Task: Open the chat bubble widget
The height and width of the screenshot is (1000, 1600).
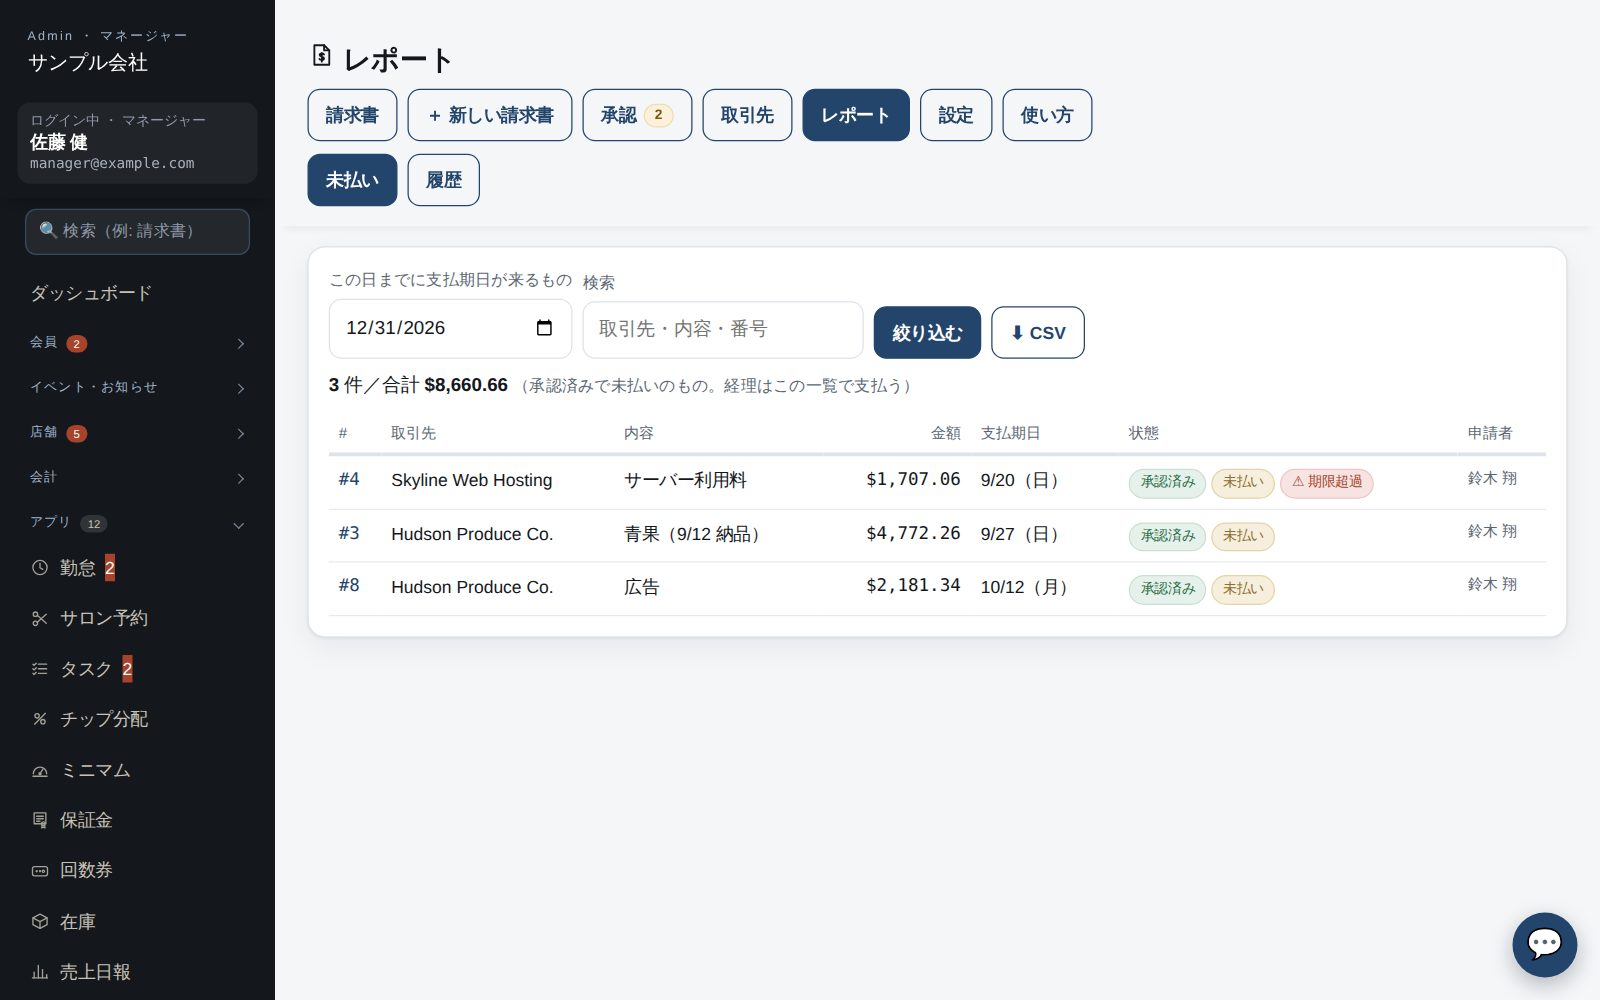Action: click(1544, 944)
